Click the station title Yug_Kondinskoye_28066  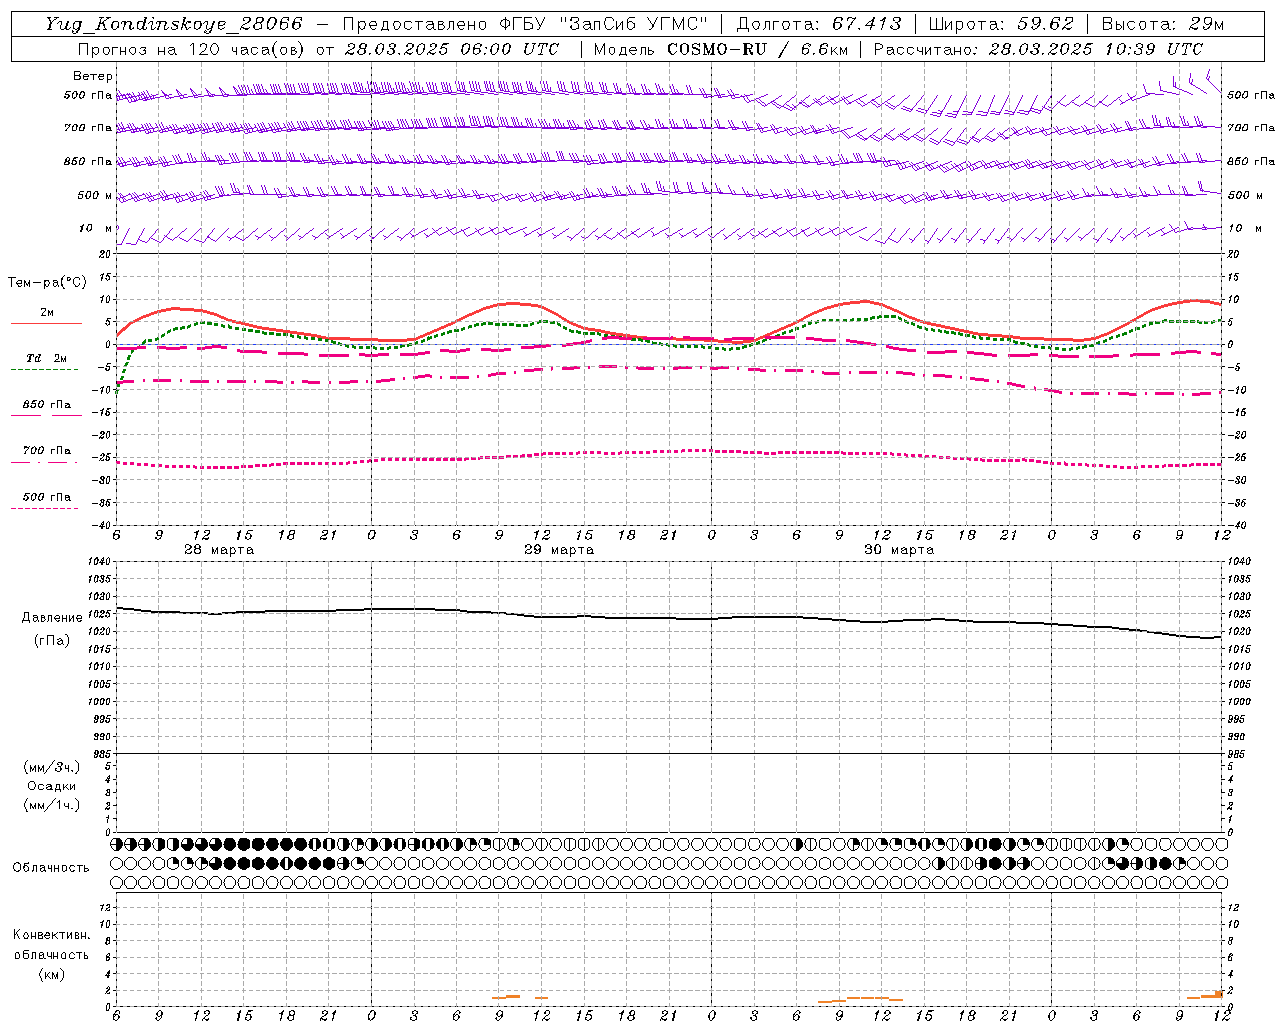174,24
